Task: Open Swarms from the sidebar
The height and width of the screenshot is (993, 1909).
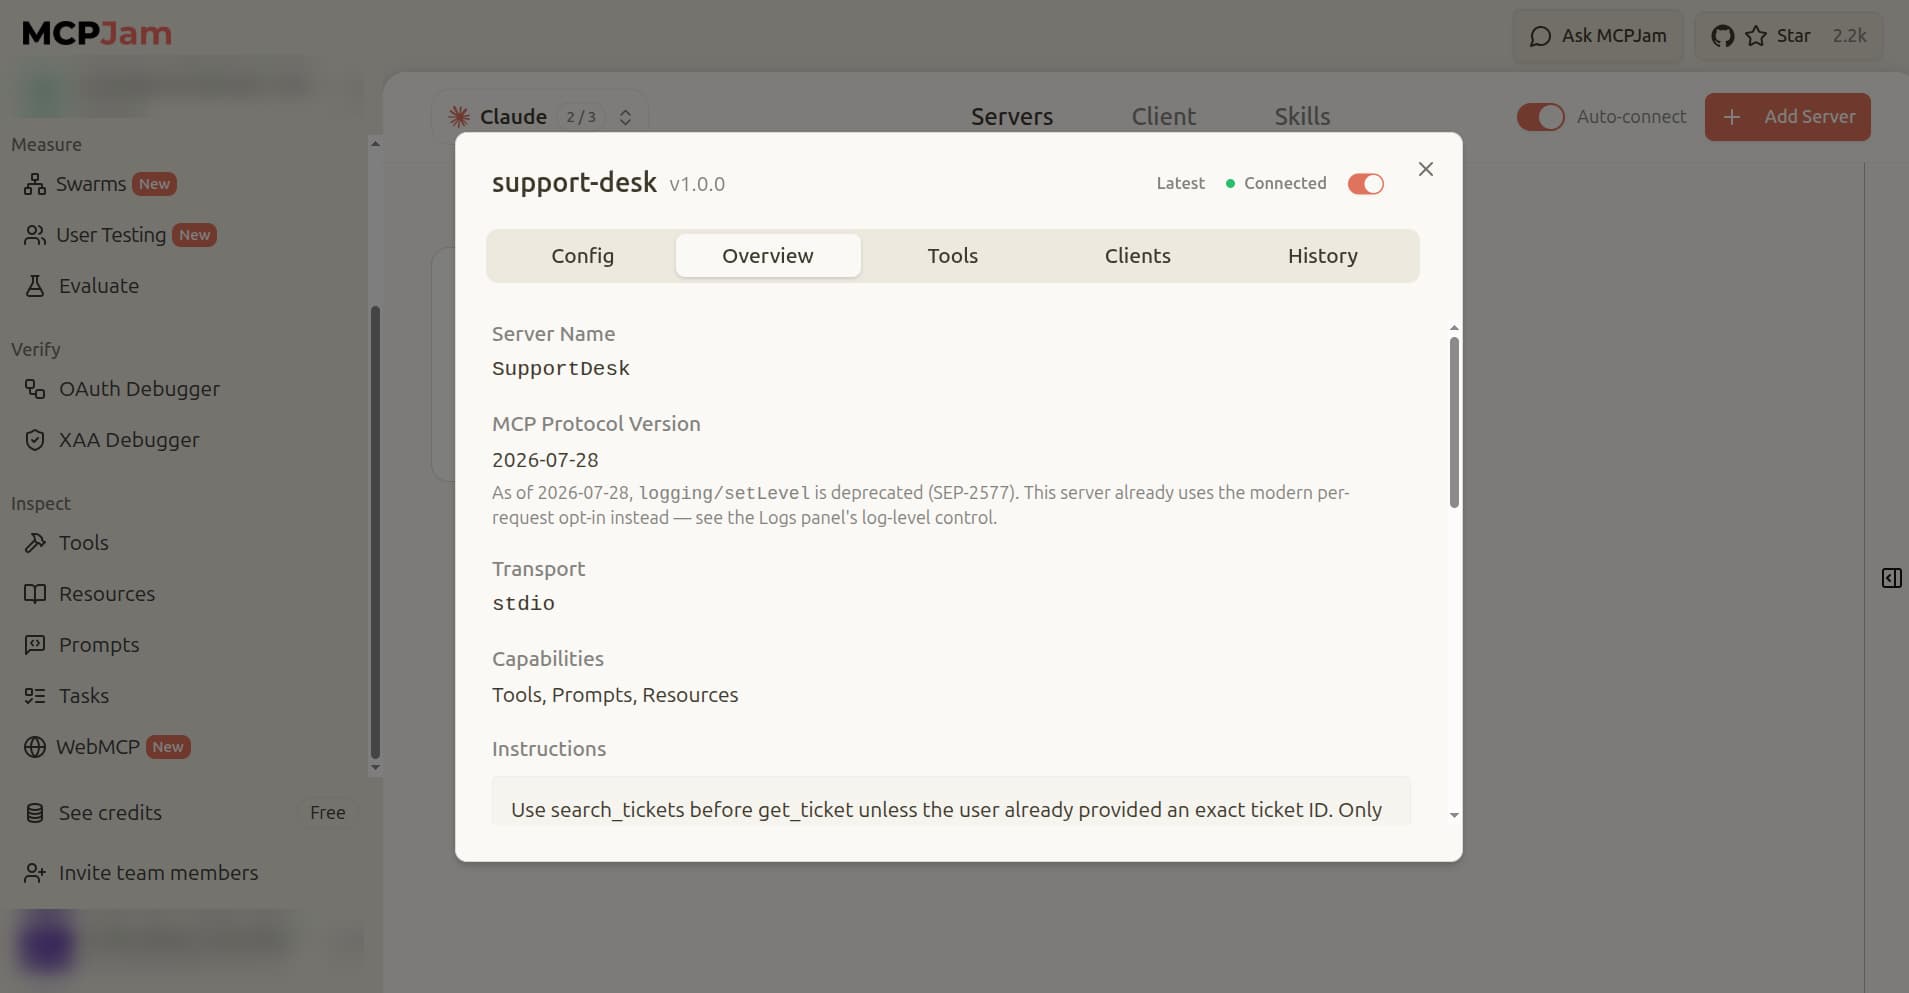Action: (x=100, y=184)
